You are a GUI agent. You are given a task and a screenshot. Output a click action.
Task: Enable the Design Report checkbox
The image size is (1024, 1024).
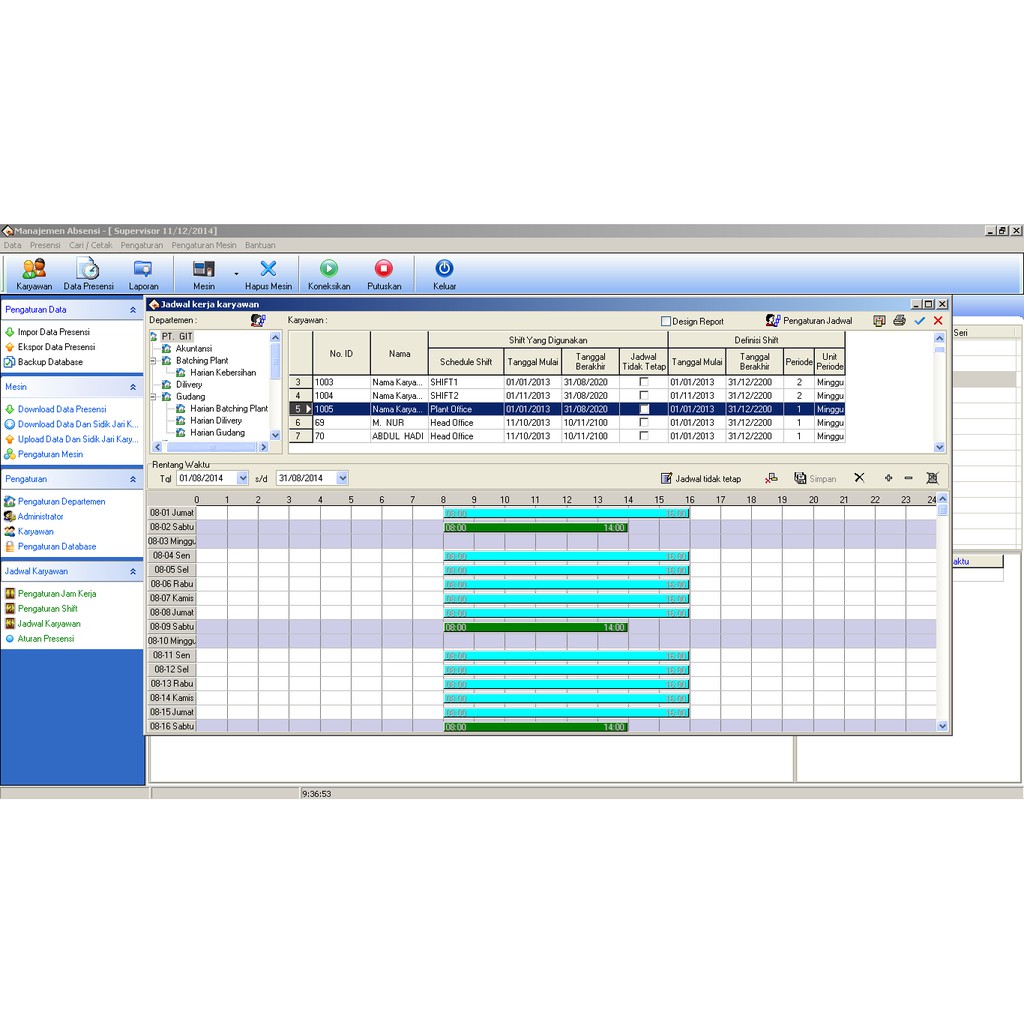(x=666, y=321)
